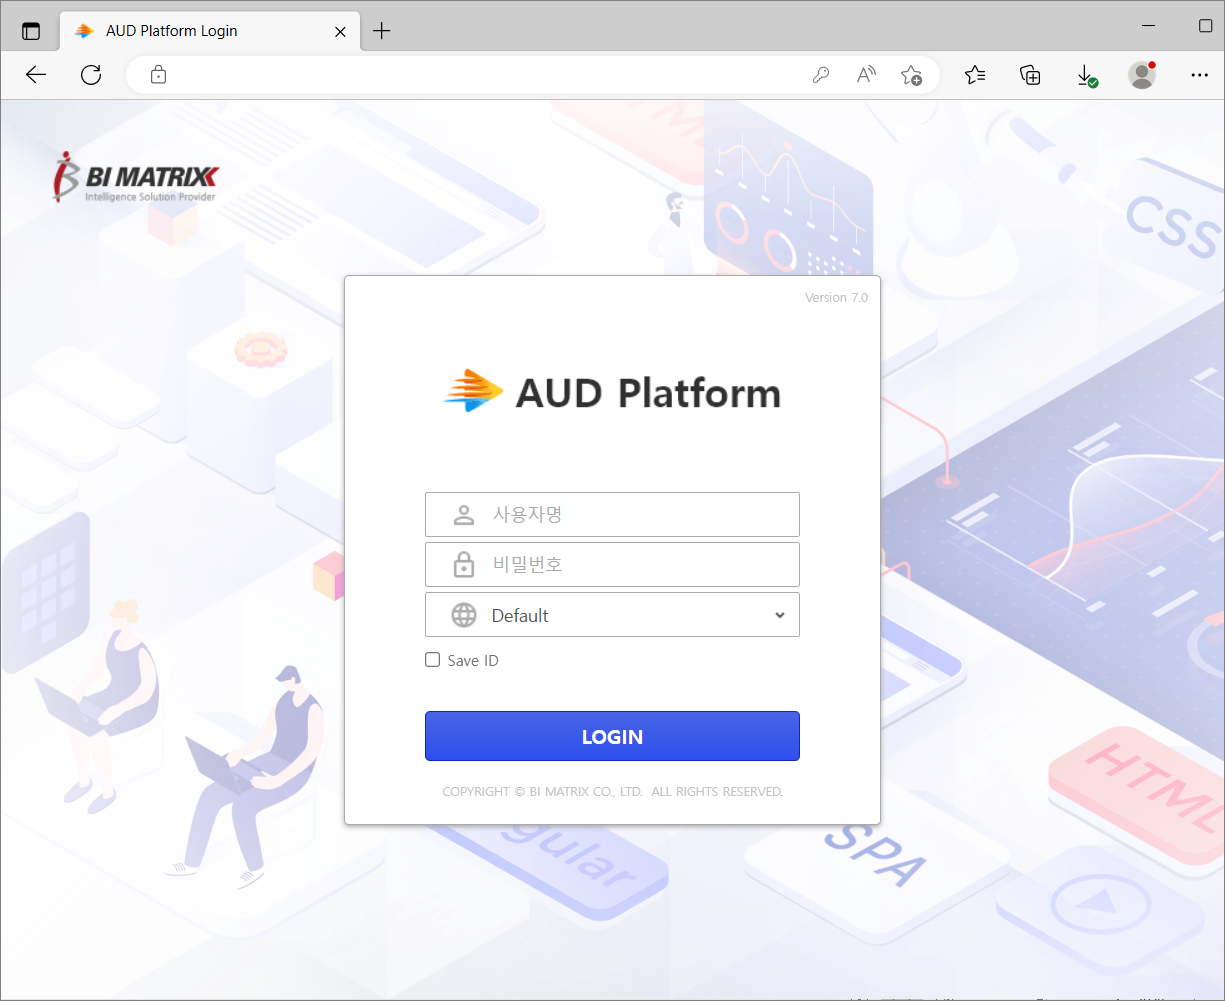
Task: Open the Favorites list icon
Action: tap(975, 75)
